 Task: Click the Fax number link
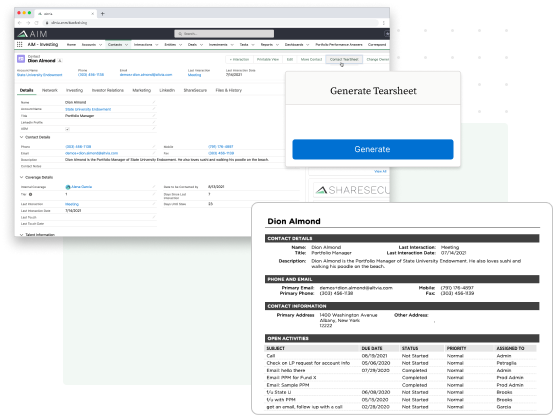221,153
